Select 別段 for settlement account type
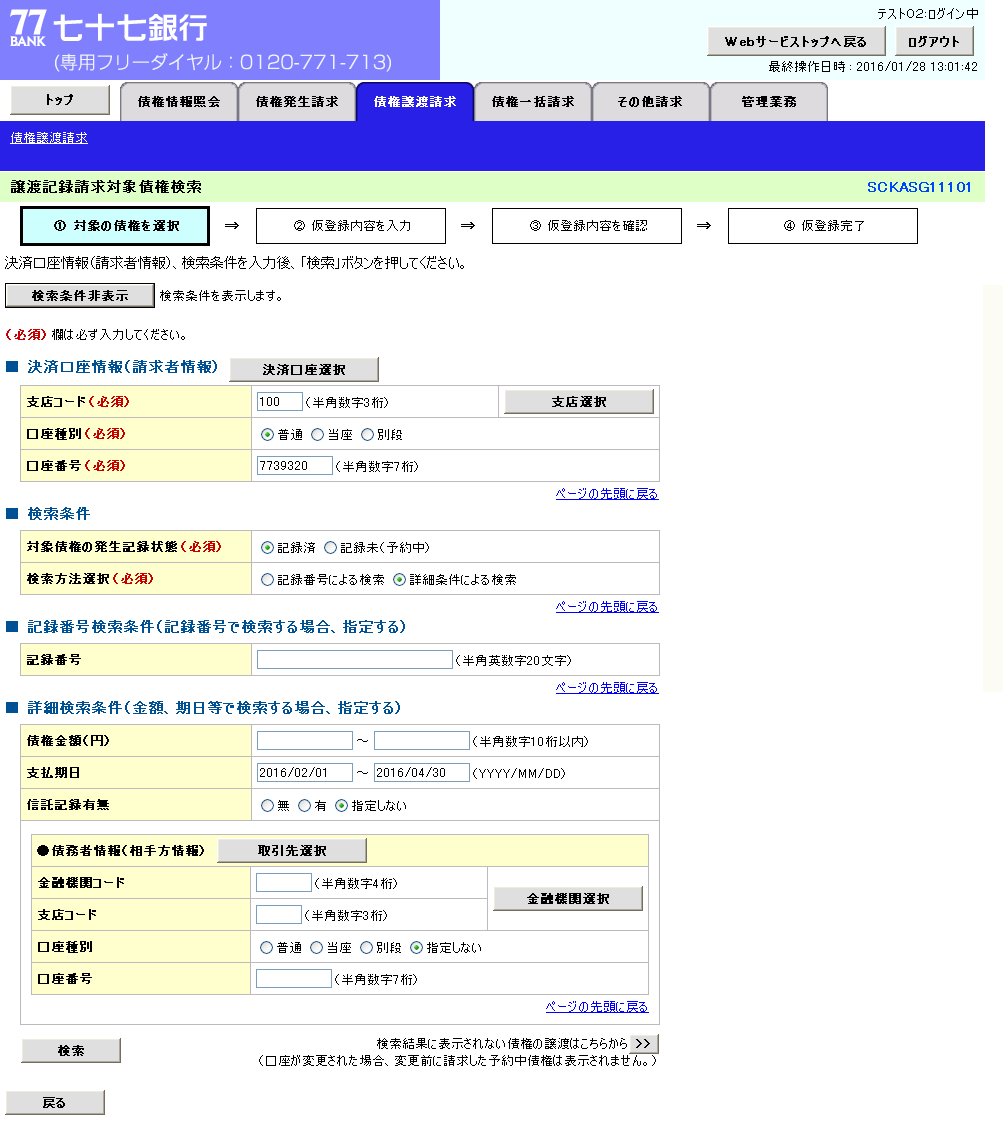This screenshot has height=1129, width=1003. pyautogui.click(x=367, y=435)
